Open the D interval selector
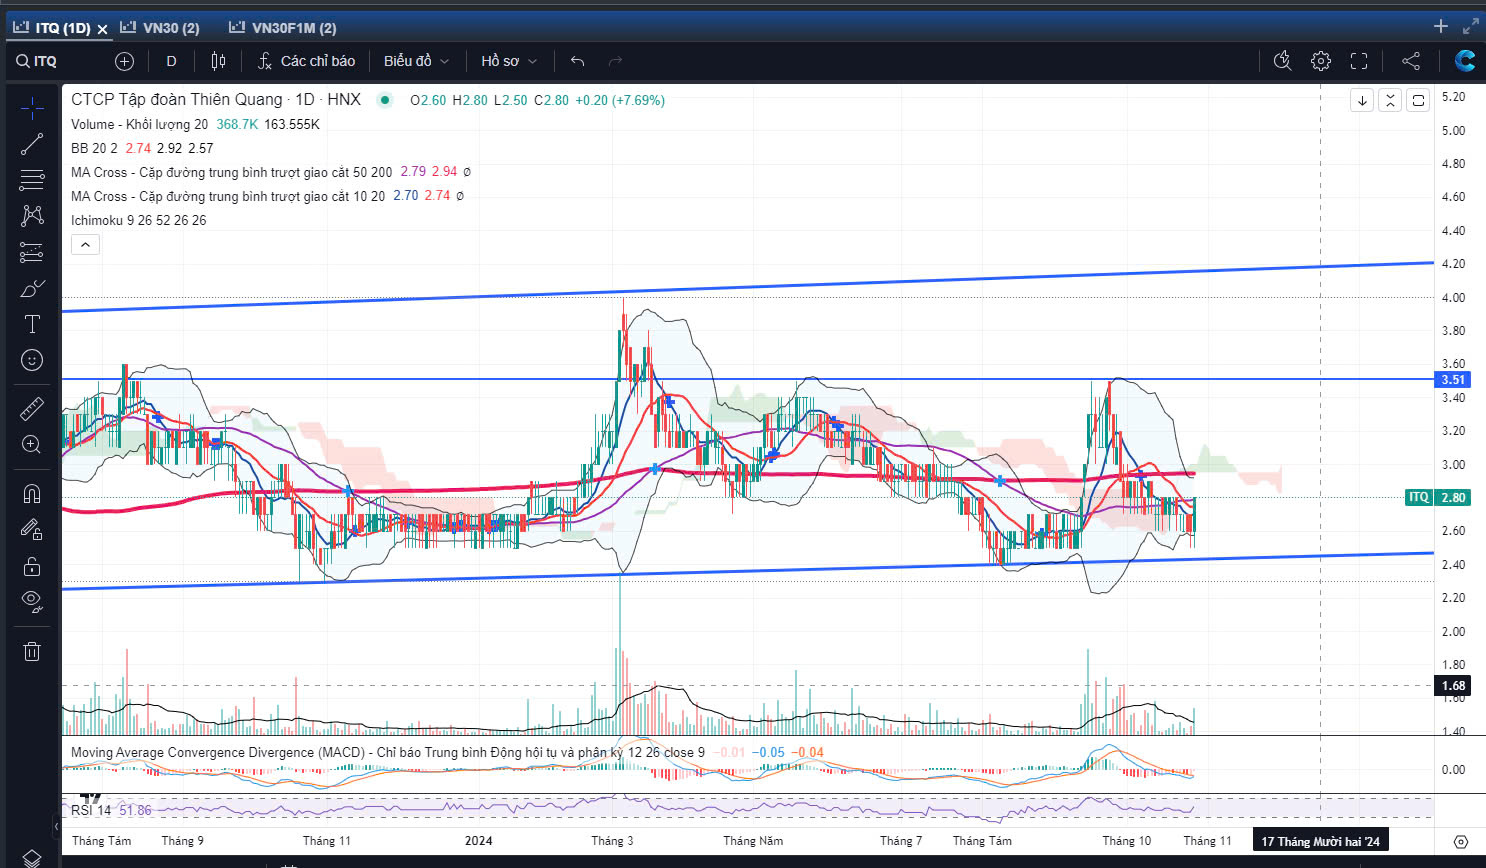 [x=171, y=61]
